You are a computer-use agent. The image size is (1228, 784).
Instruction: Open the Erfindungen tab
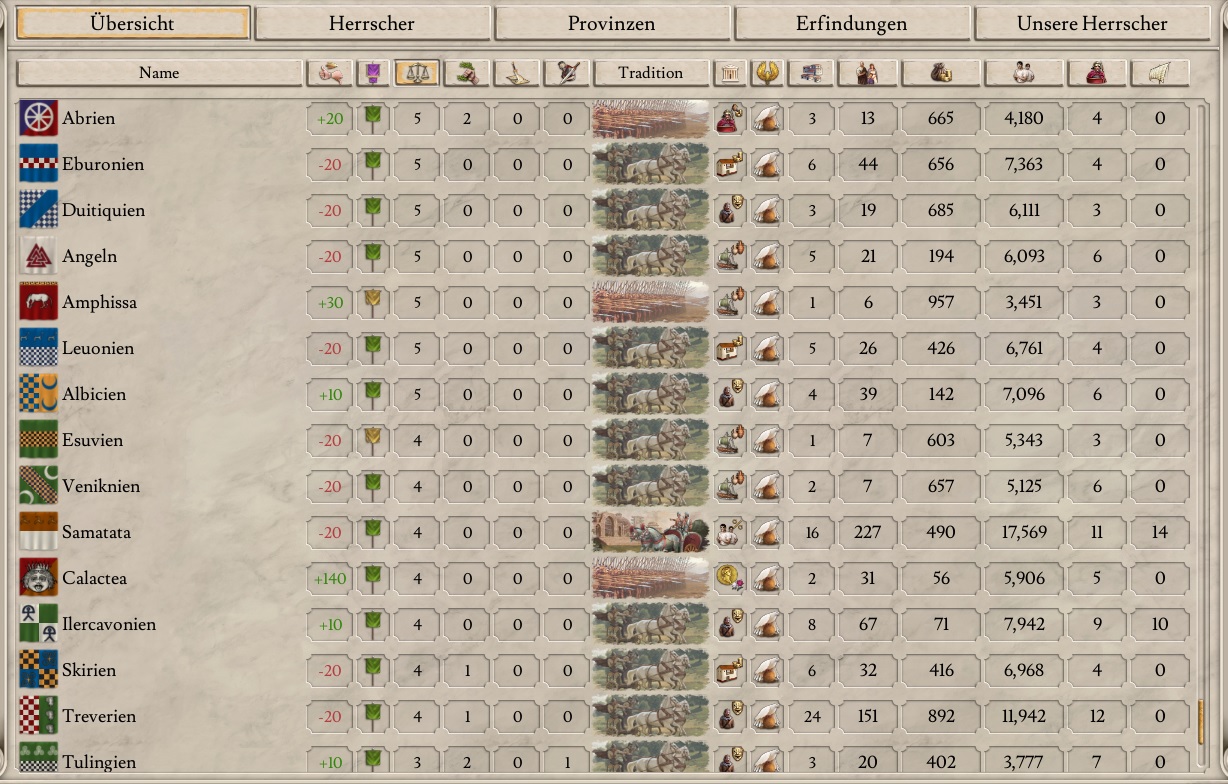click(x=852, y=23)
